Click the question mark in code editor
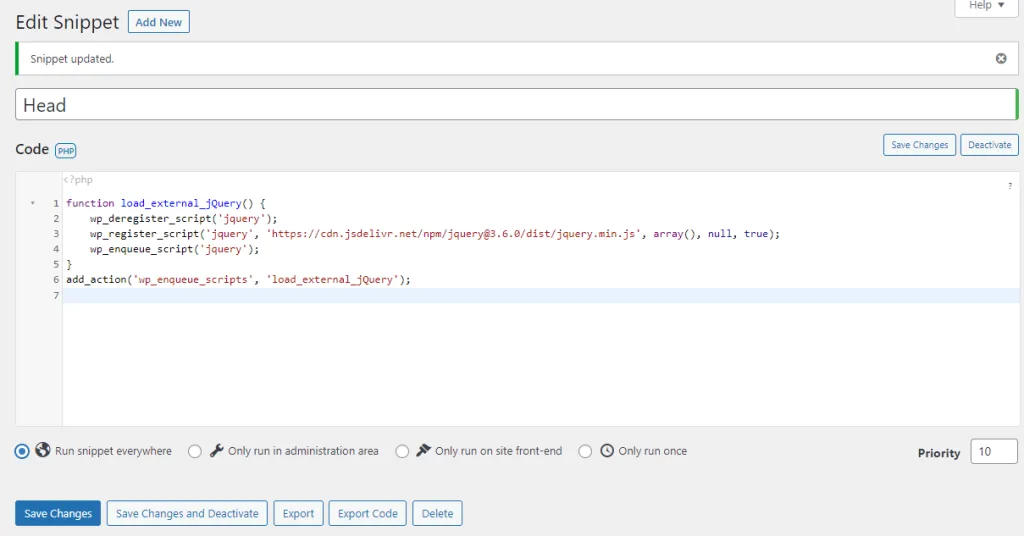Image resolution: width=1024 pixels, height=536 pixels. pos(1009,187)
